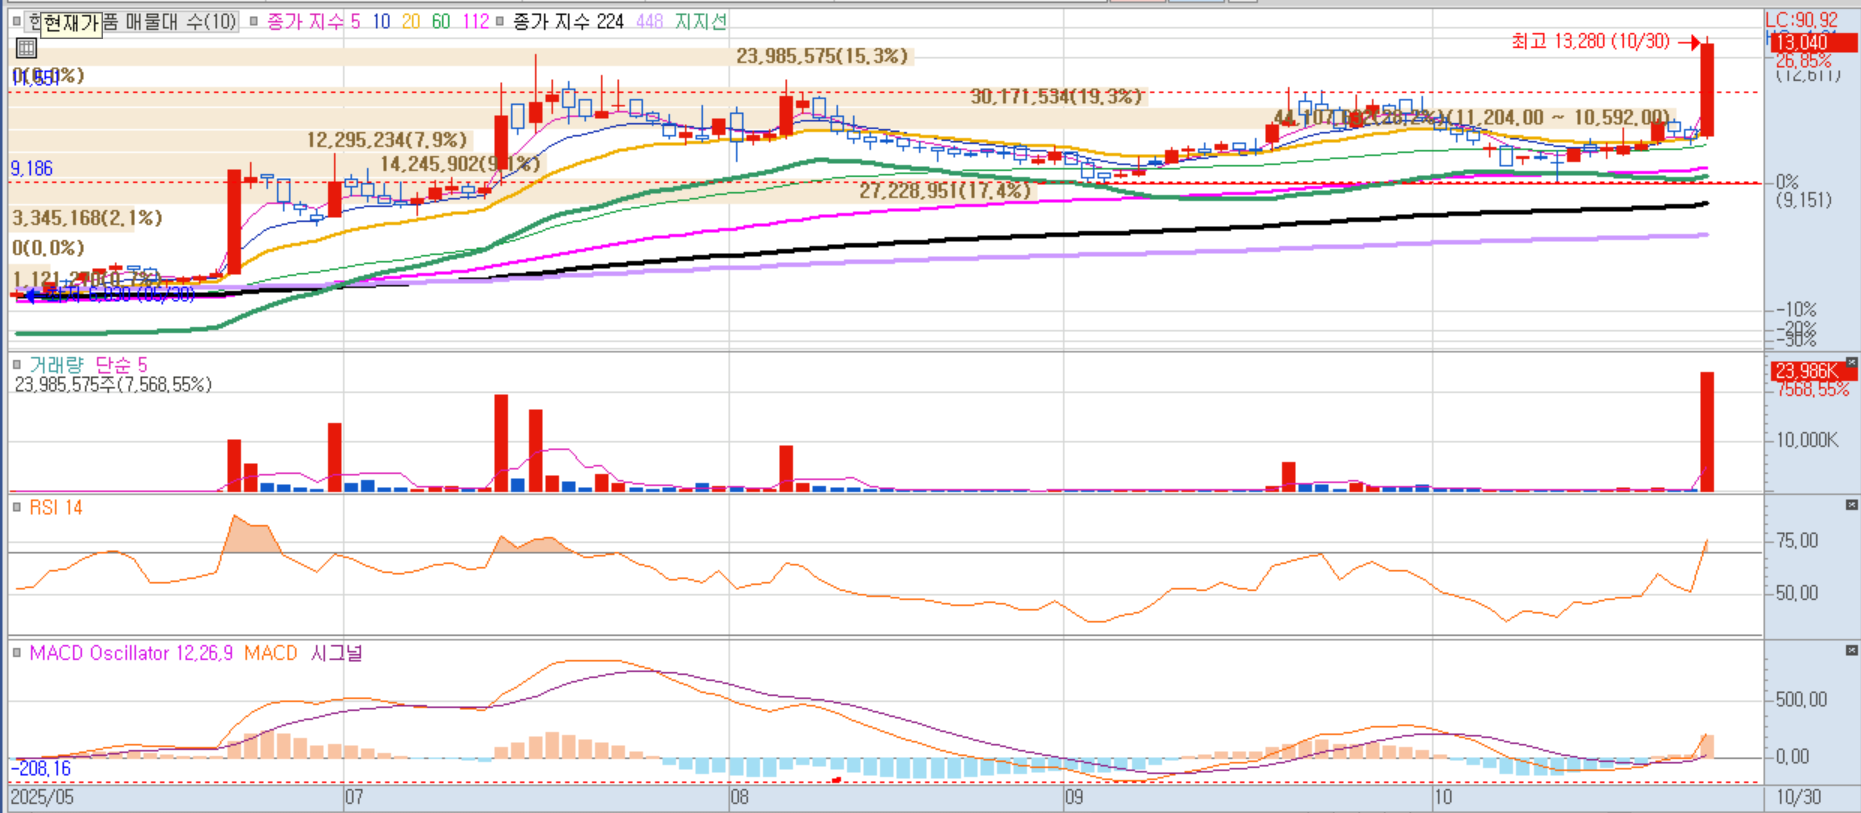This screenshot has width=1861, height=813.
Task: Click the 08 month axis label
Action: click(739, 798)
